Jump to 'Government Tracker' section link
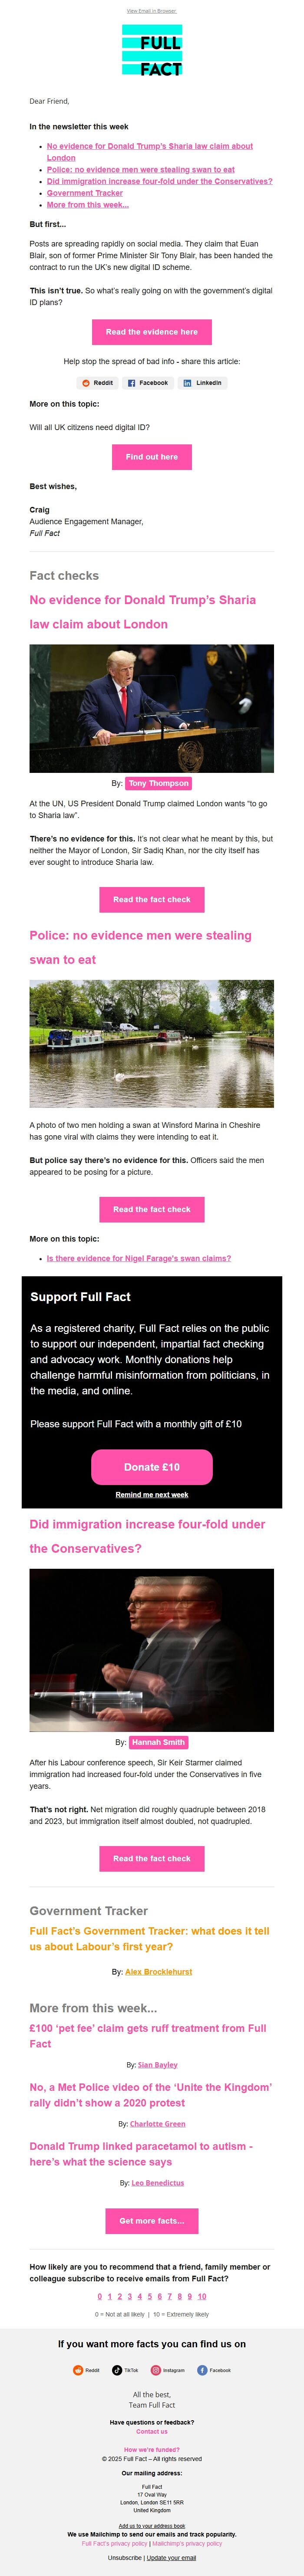 coord(85,193)
